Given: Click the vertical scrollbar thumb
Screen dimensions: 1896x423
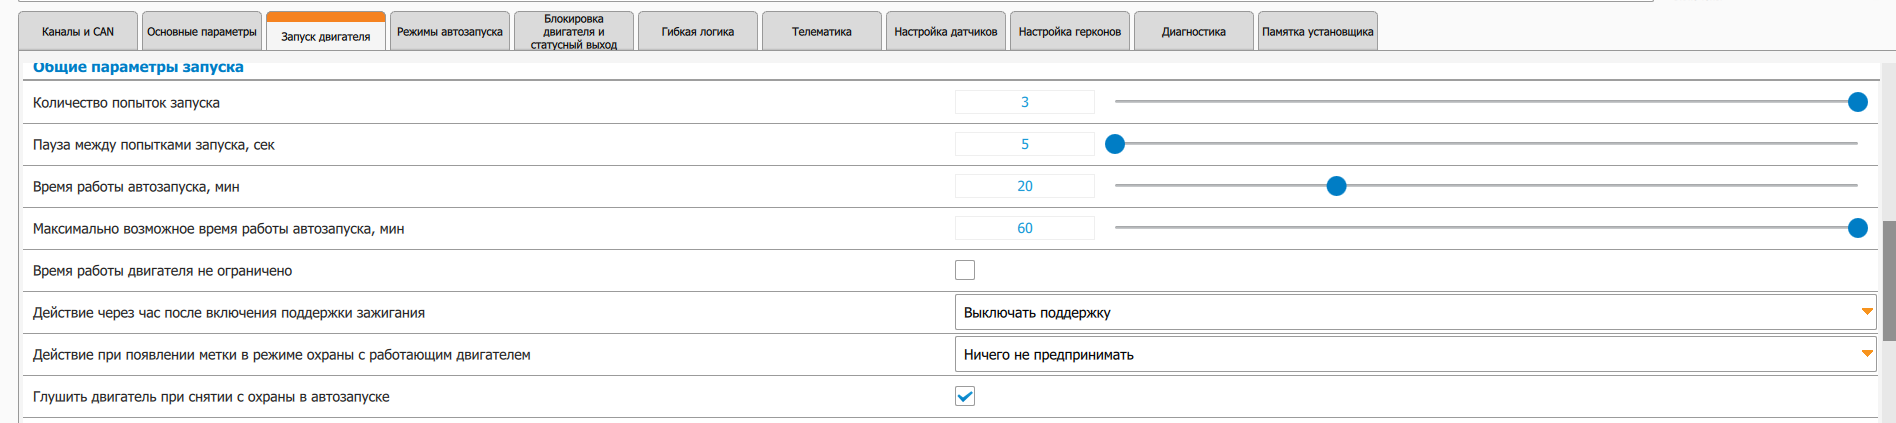Looking at the screenshot, I should tap(1889, 280).
